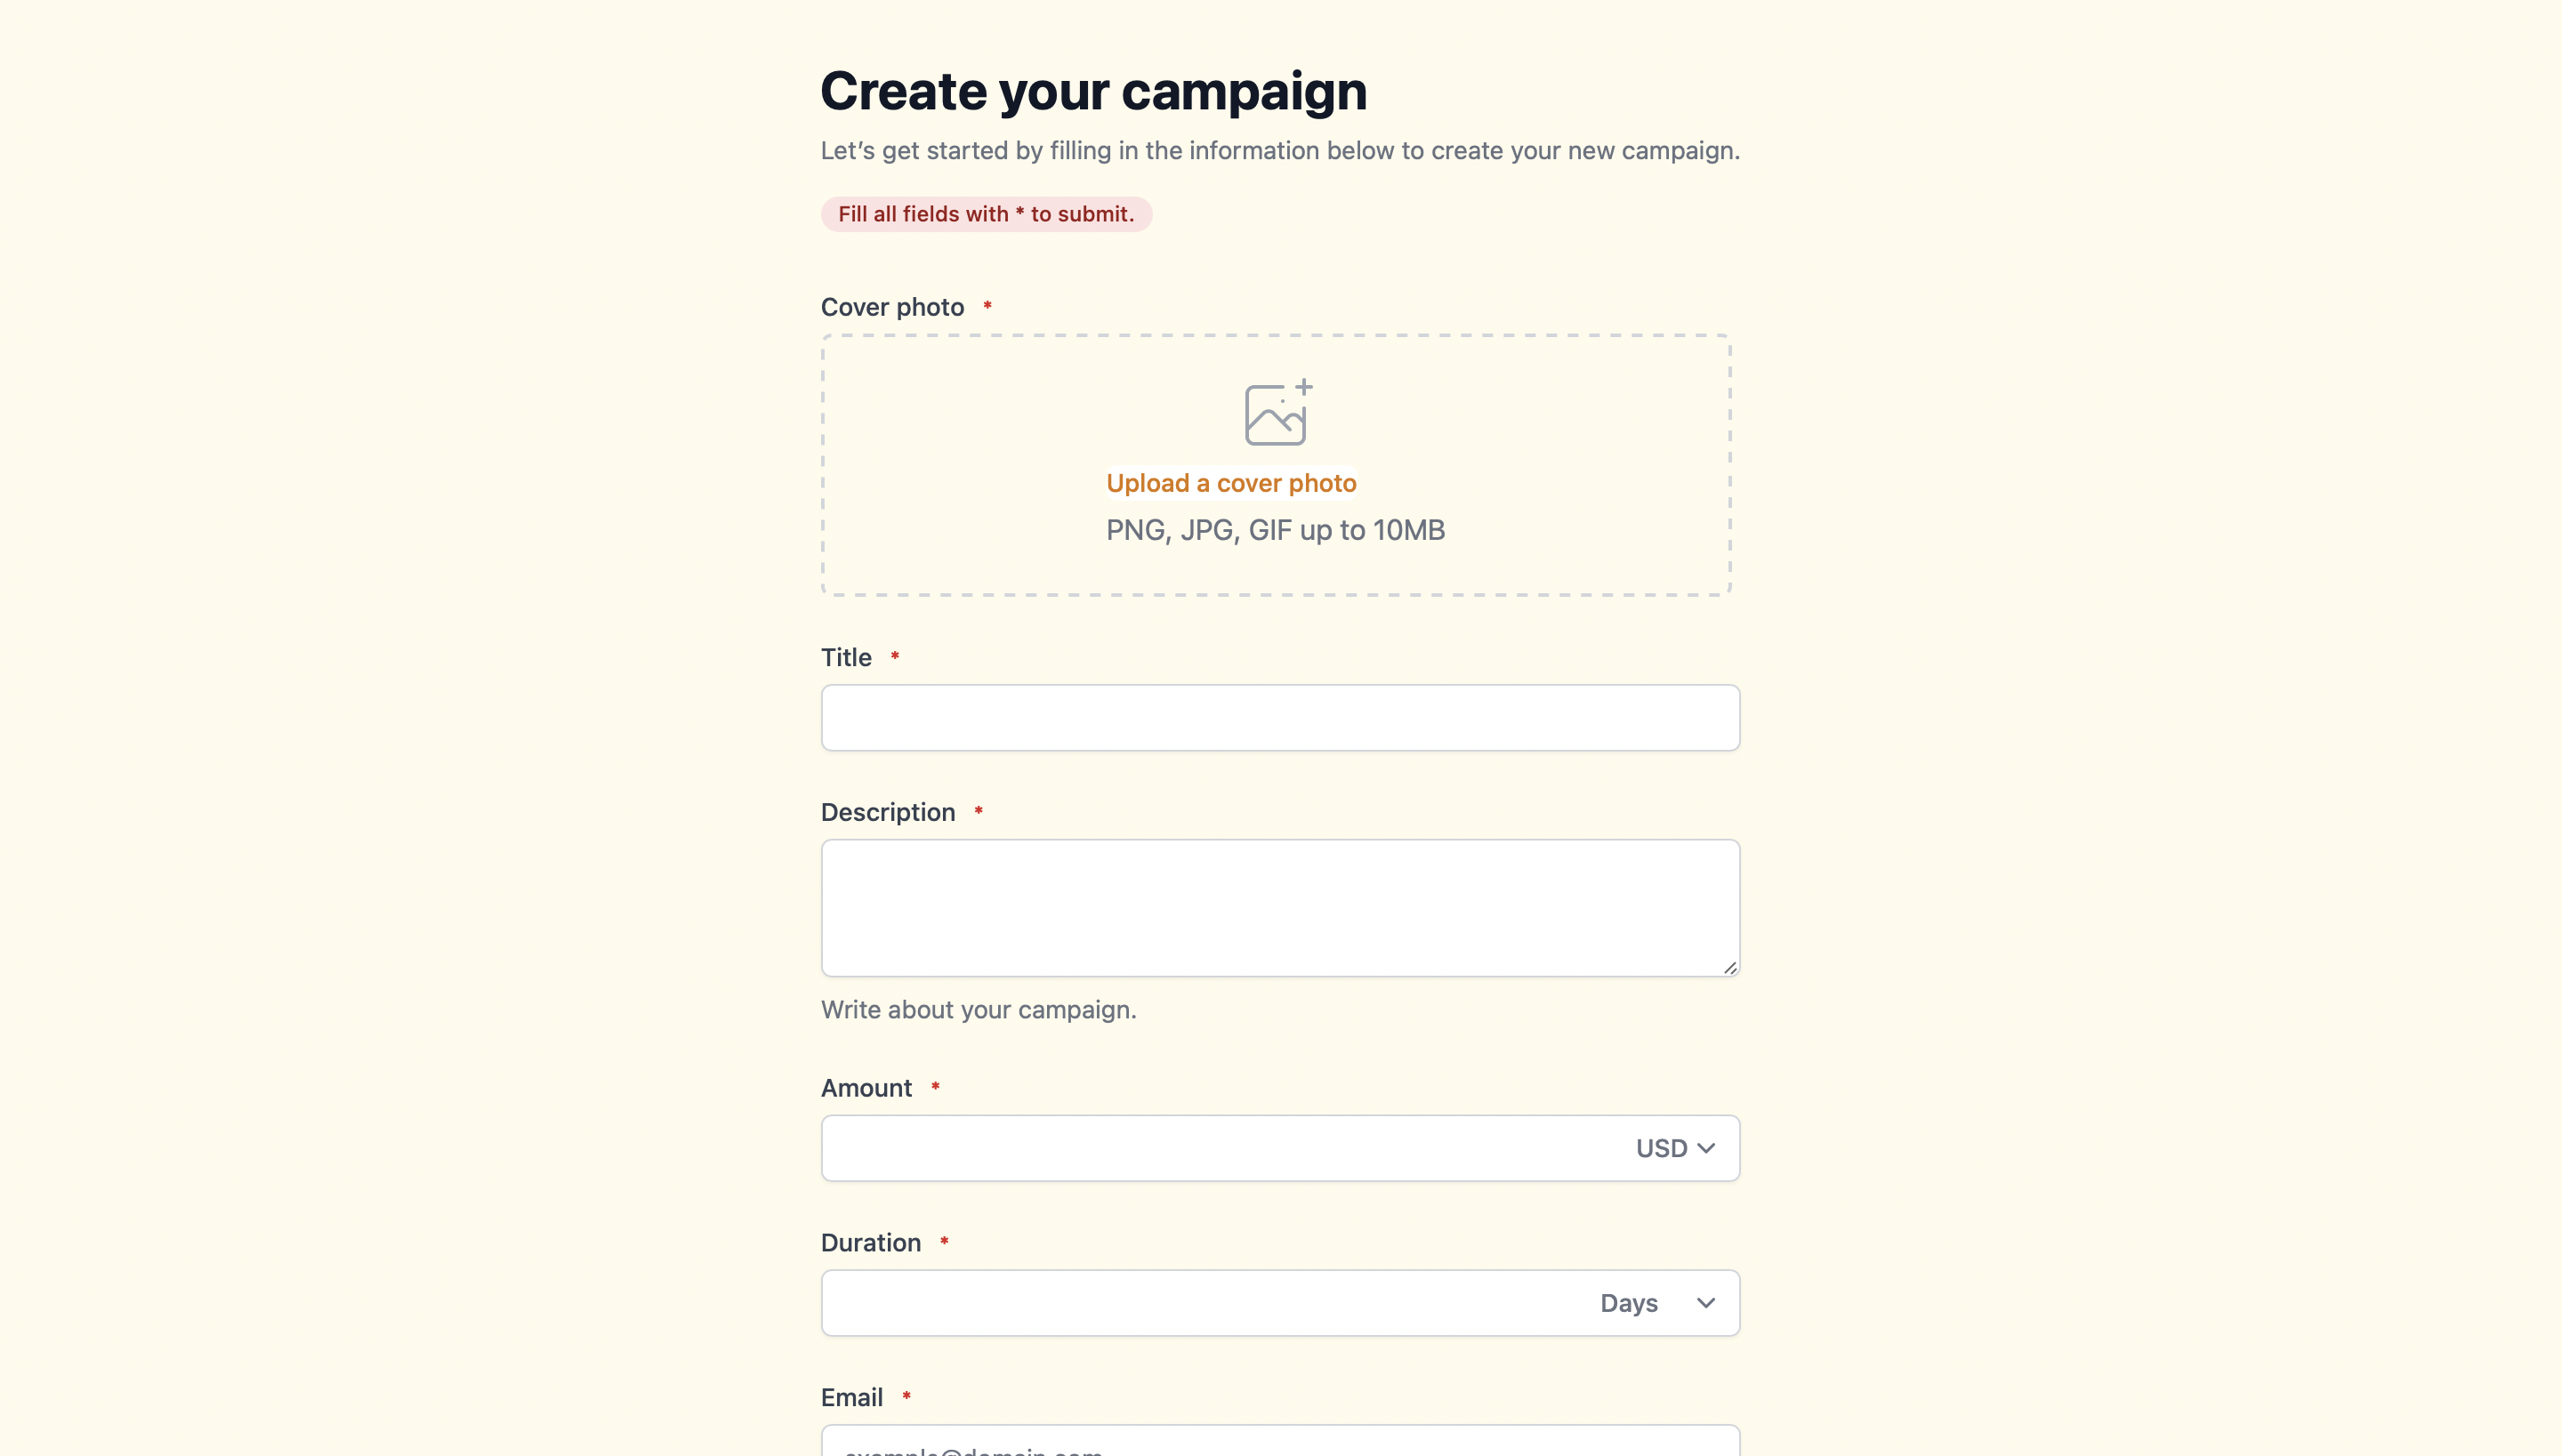Focus the Amount value input
2562x1456 pixels.
(x=1200, y=1148)
